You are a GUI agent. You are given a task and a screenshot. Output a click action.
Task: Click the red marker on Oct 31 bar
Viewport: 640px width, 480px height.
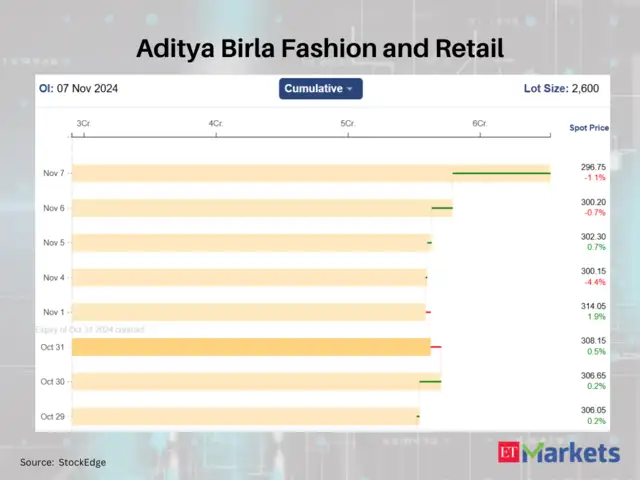[435, 347]
